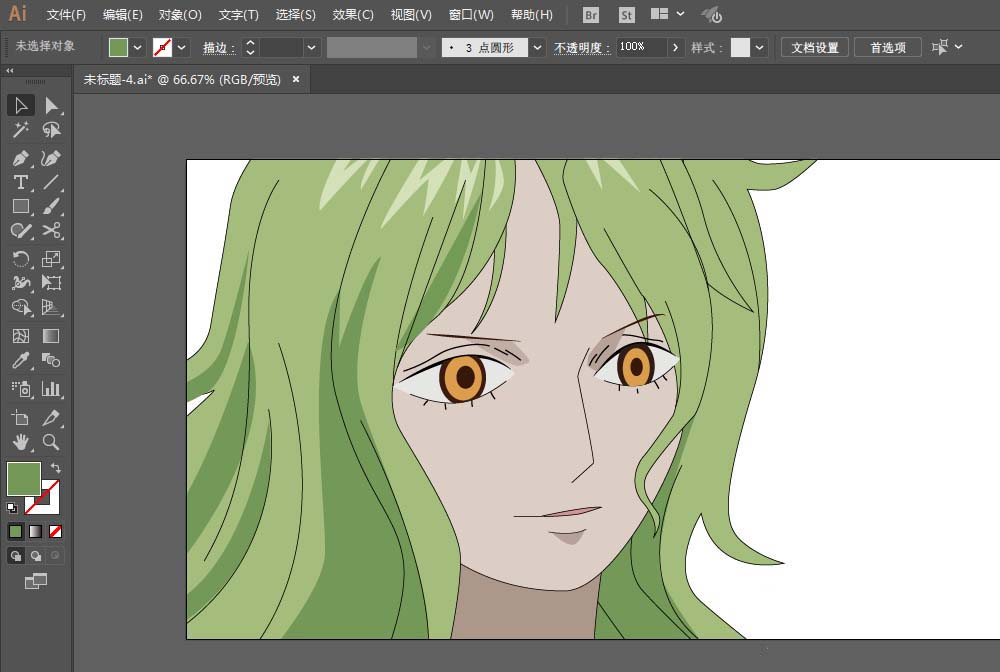The image size is (1000, 672).
Task: Open the 样式 style dropdown
Action: click(761, 47)
